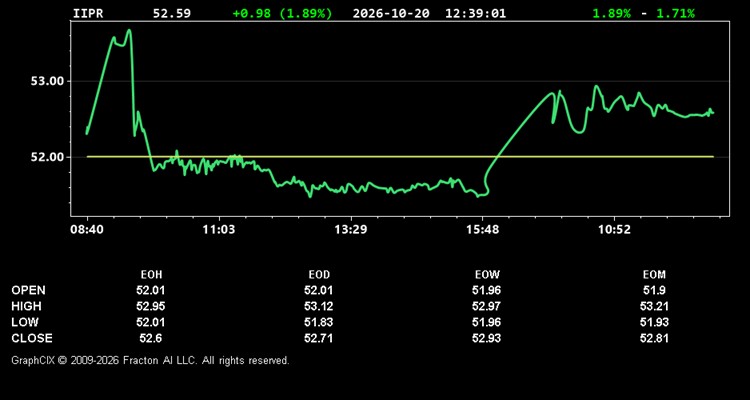Click the EOD HIGH value 53.12

[319, 306]
